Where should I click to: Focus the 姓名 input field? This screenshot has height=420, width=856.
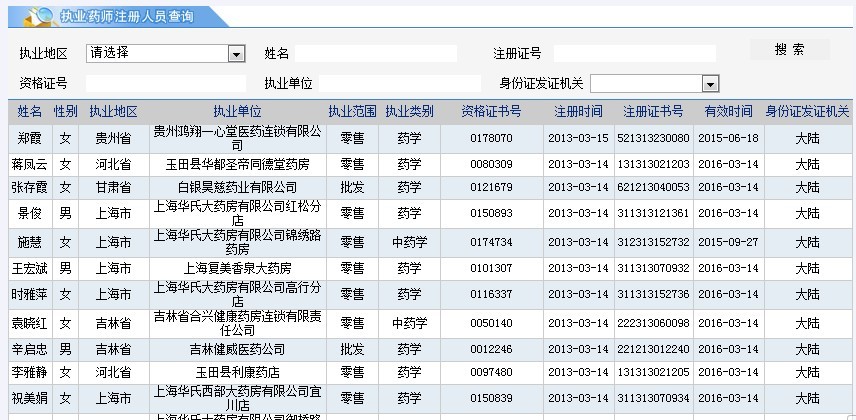pos(376,53)
